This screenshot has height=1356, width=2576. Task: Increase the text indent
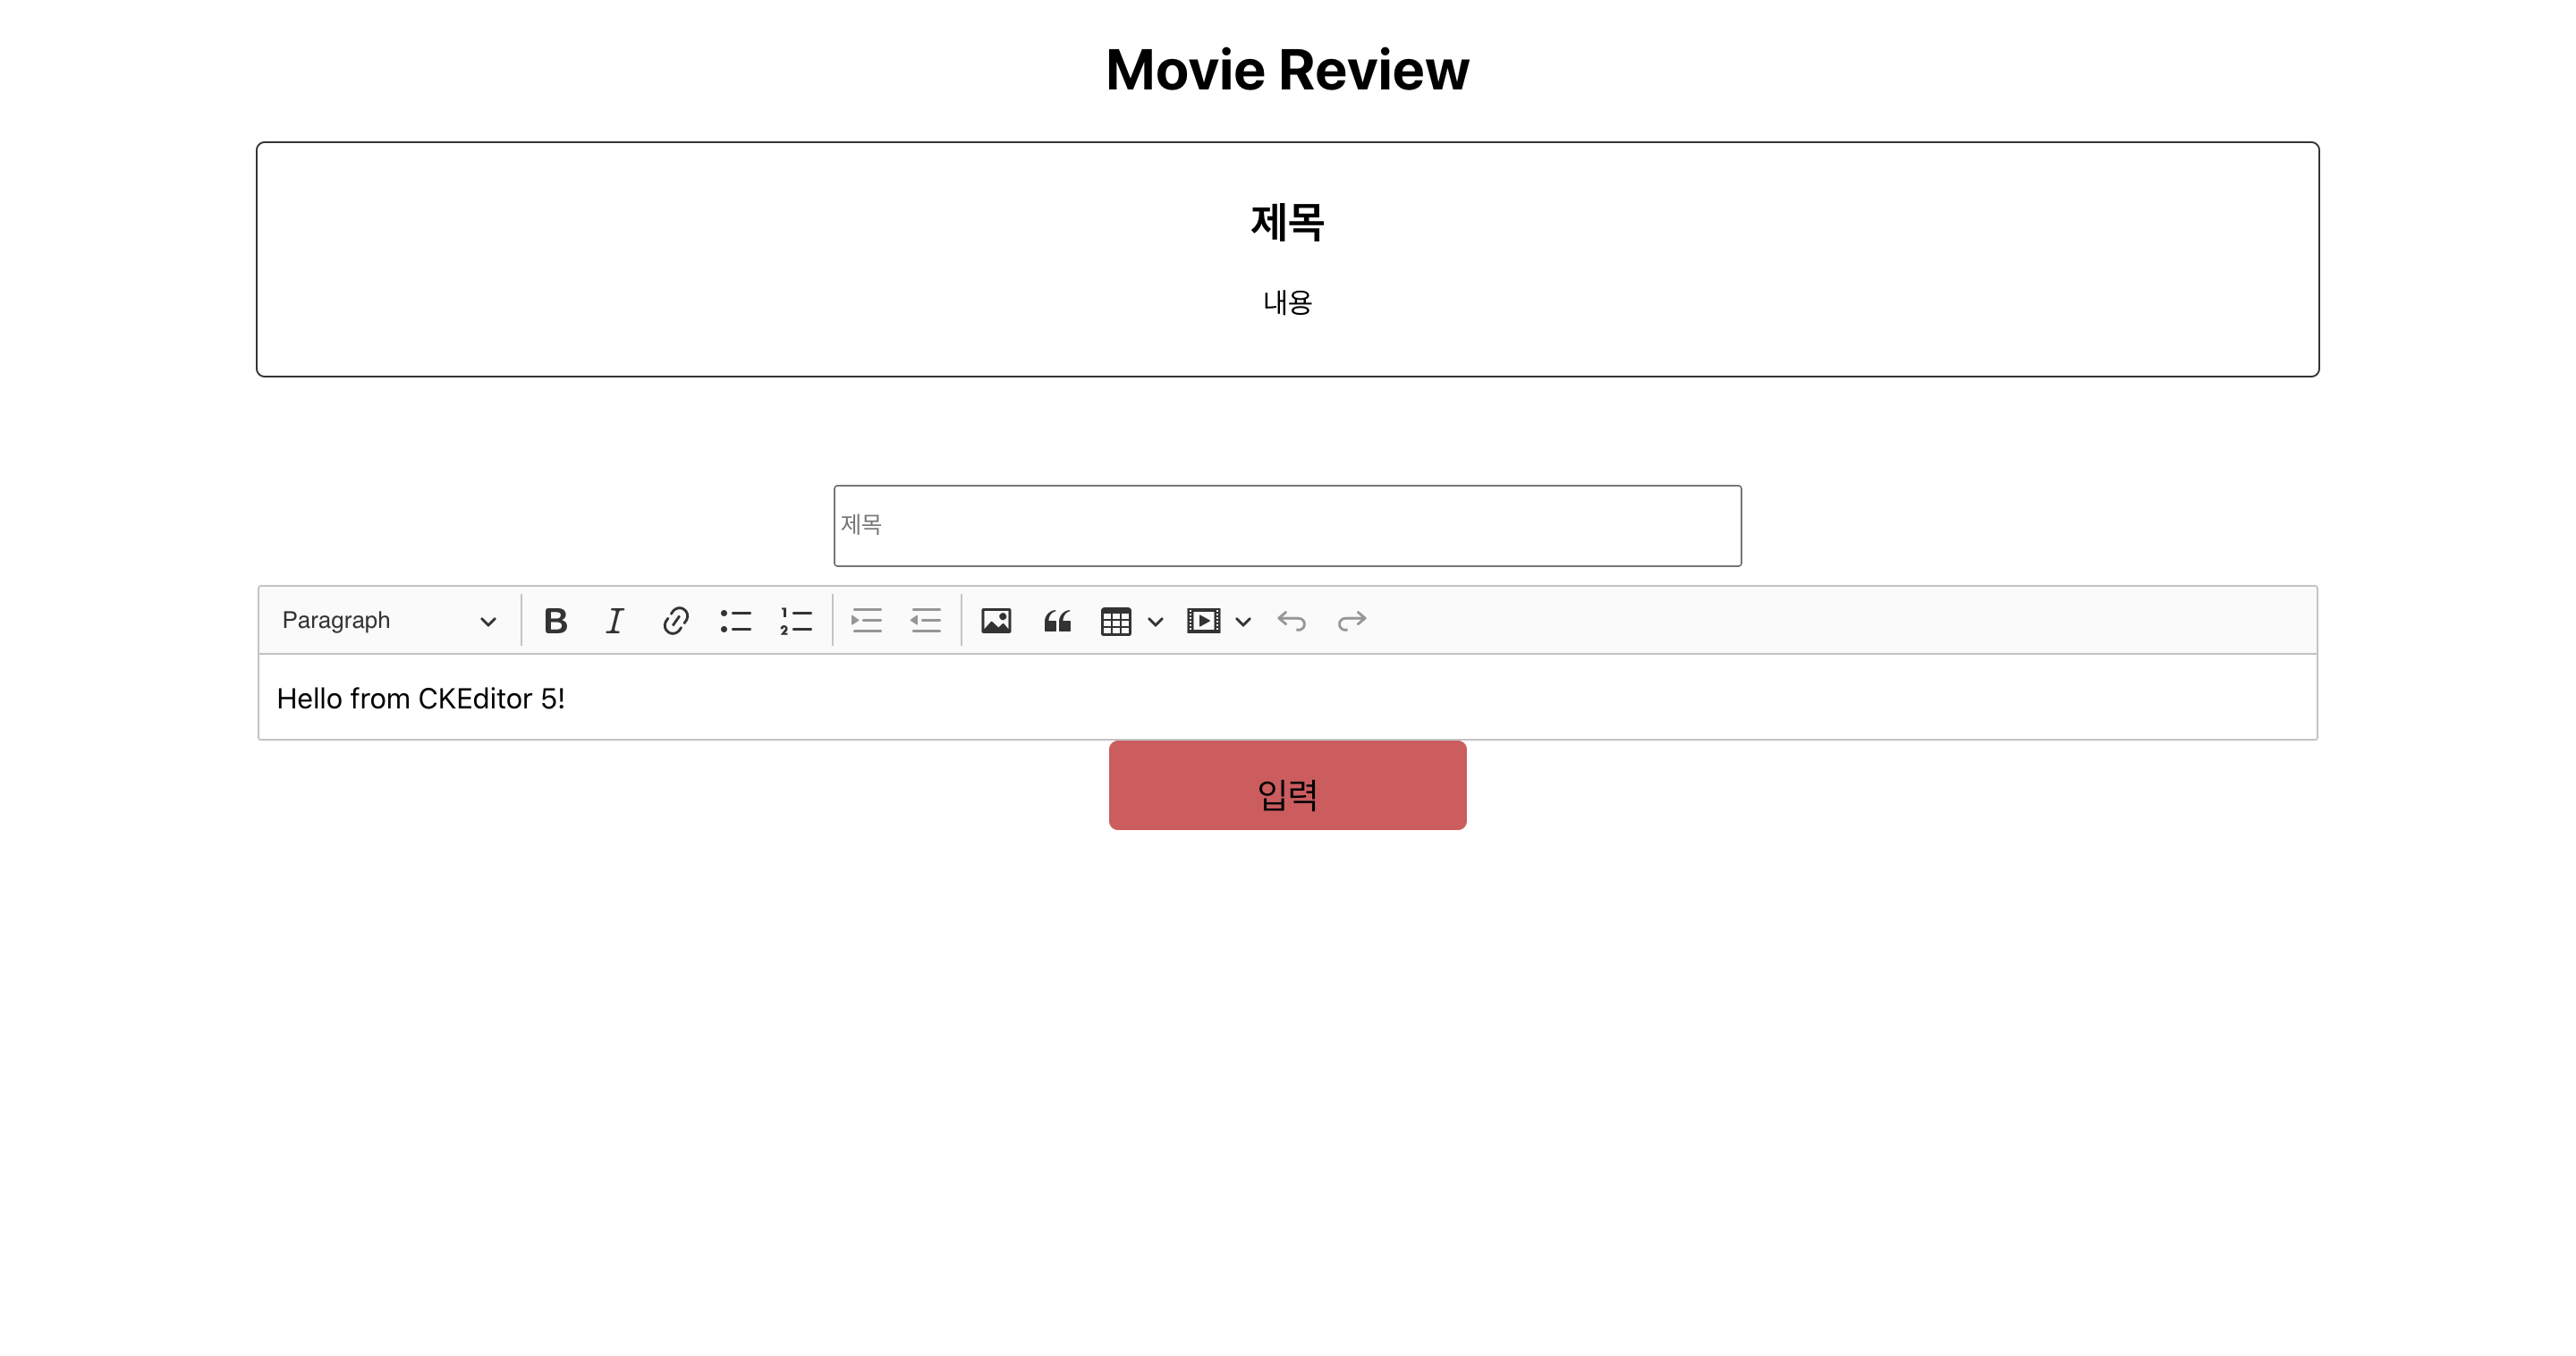[x=866, y=620]
